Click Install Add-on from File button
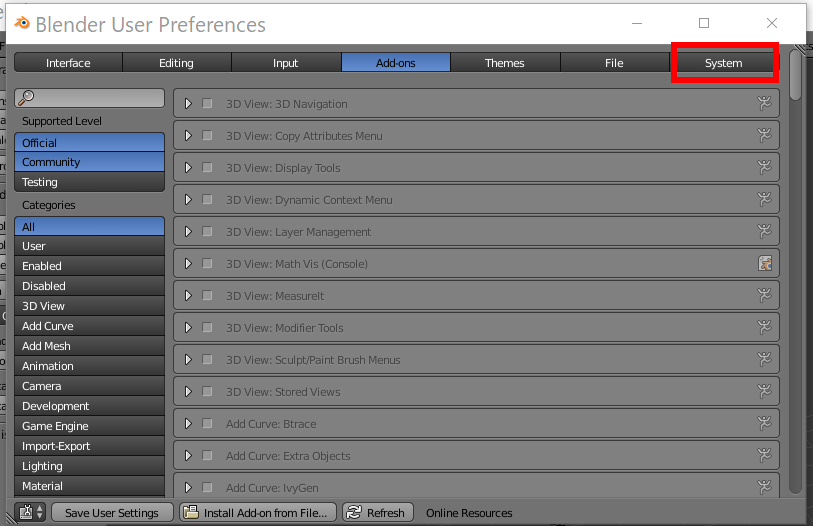The width and height of the screenshot is (813, 526). (258, 513)
